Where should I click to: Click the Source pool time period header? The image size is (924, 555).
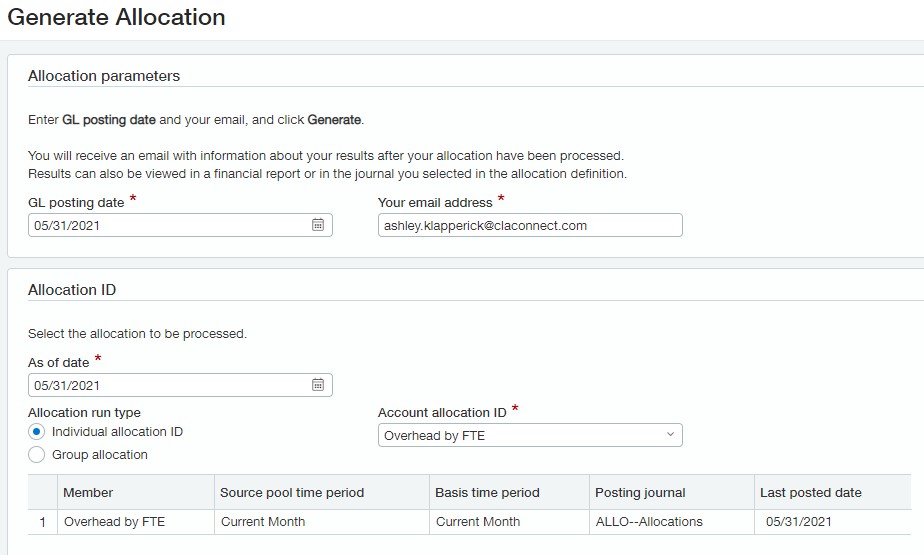point(292,492)
